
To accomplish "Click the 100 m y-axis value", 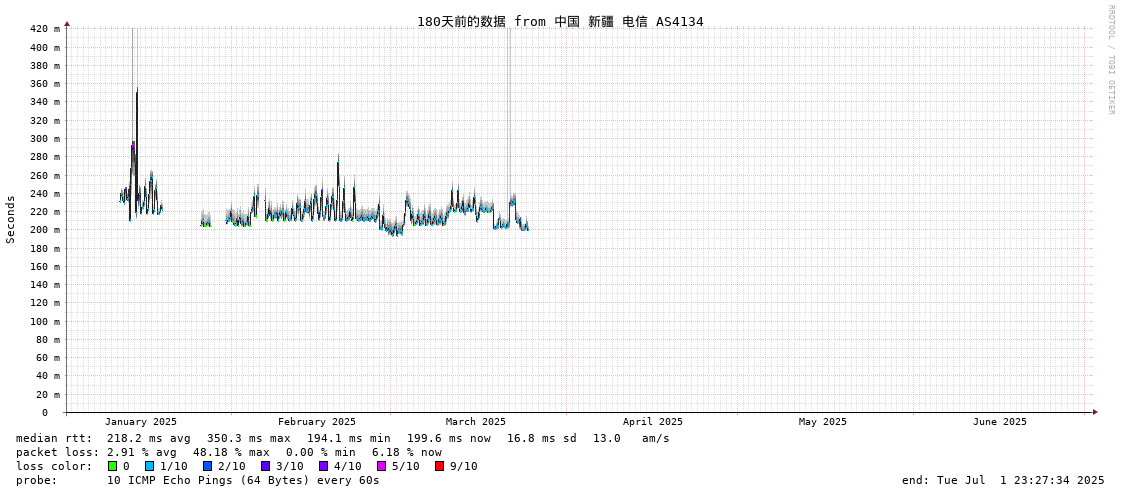I will (44, 321).
